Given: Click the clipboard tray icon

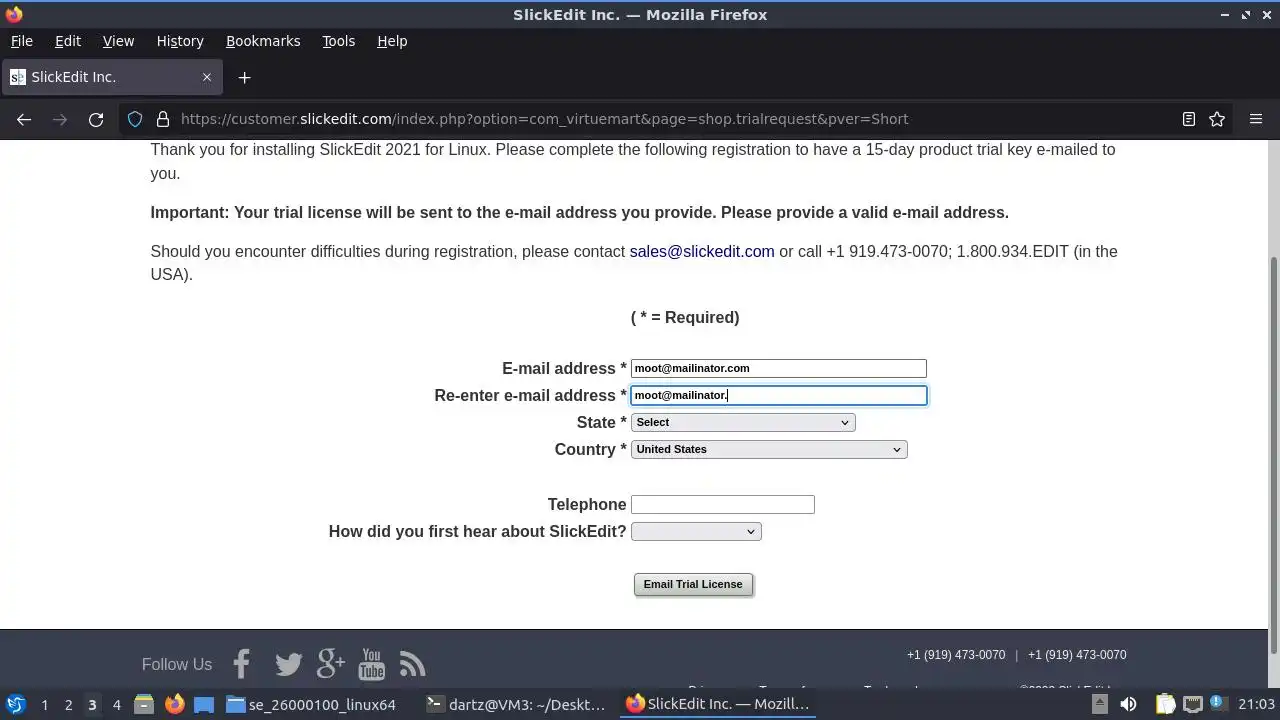Looking at the screenshot, I should [x=1166, y=705].
